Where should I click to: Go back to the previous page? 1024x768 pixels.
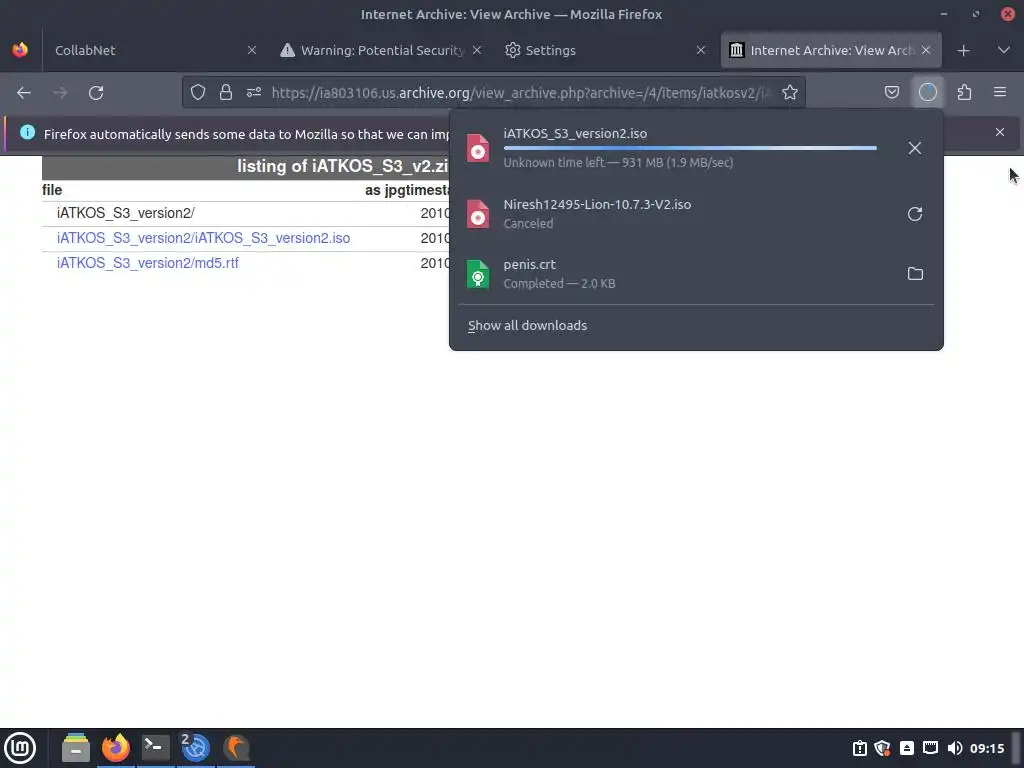click(24, 93)
